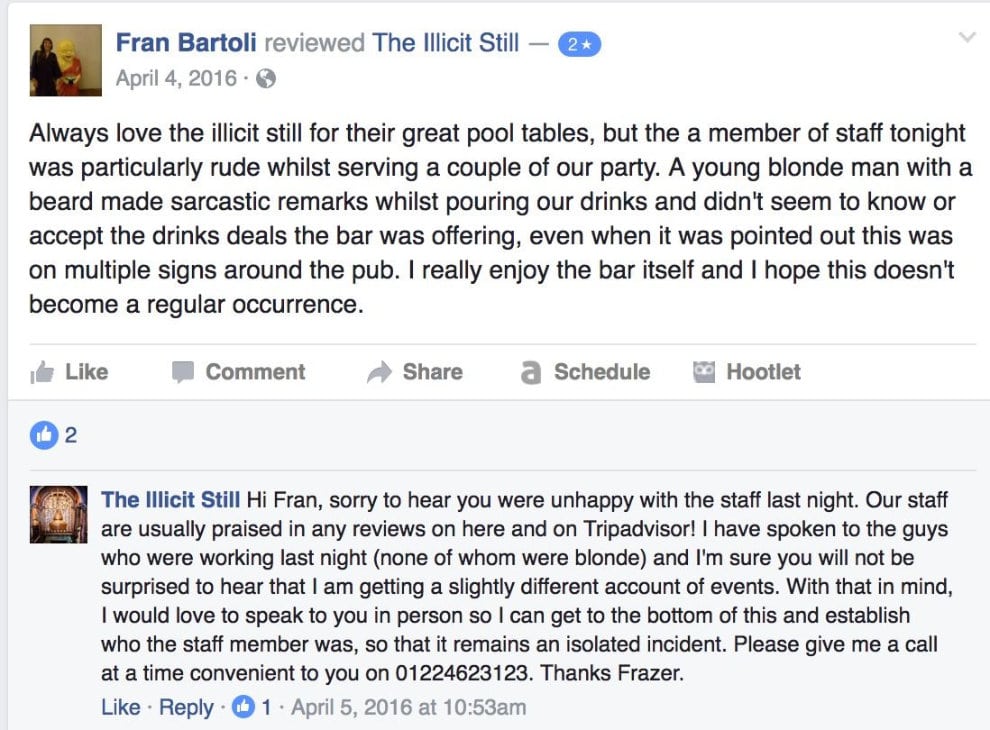Viewport: 990px width, 730px height.
Task: Like the reply from The Illicit Still
Action: point(120,707)
